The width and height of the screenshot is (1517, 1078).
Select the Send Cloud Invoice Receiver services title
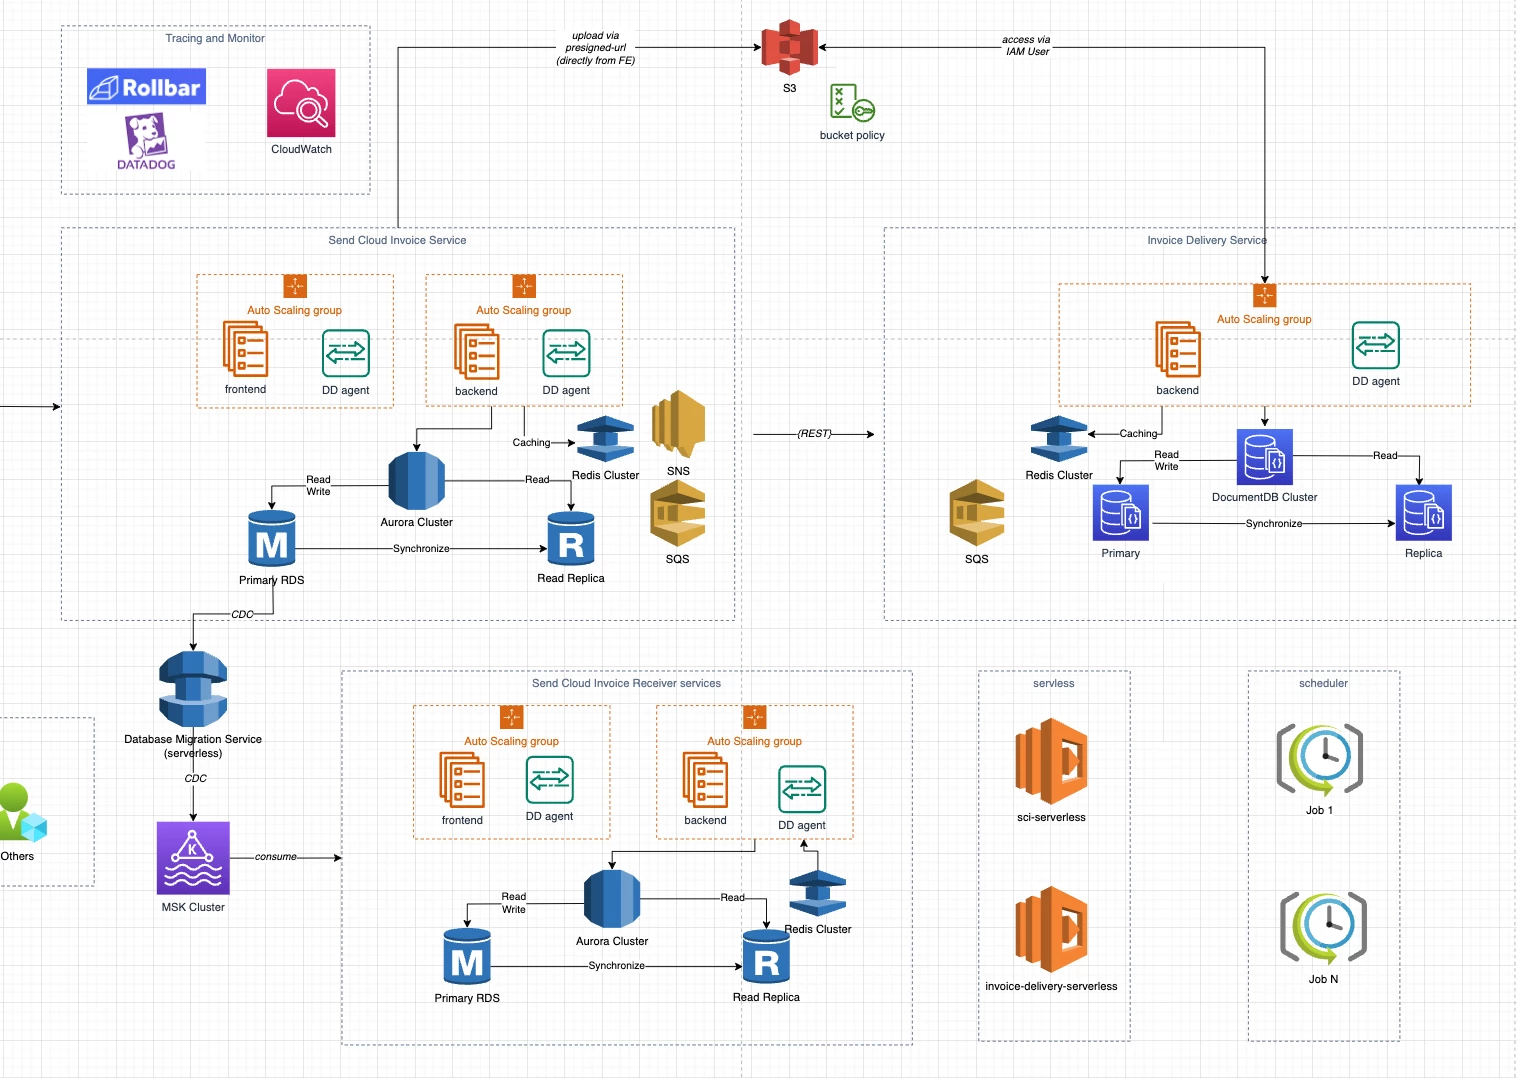pyautogui.click(x=626, y=683)
